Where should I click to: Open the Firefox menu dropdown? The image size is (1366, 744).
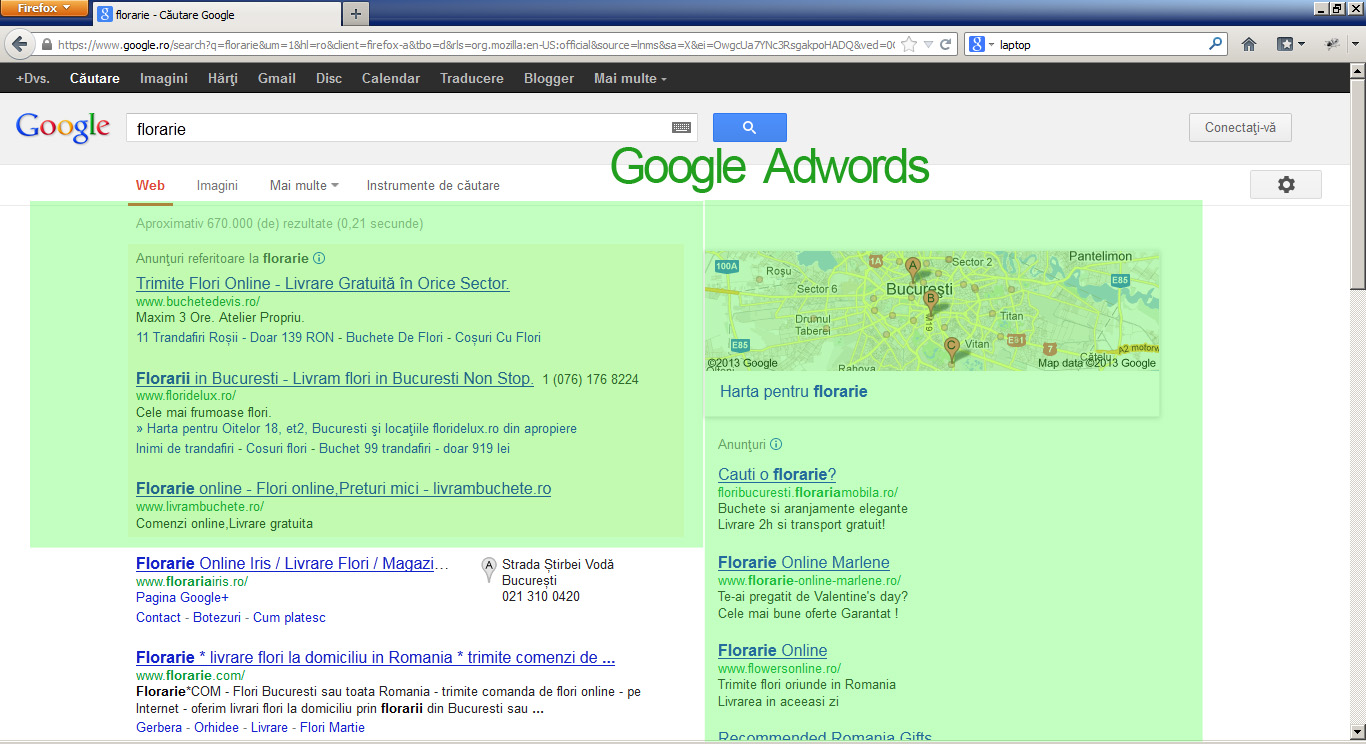(x=44, y=8)
